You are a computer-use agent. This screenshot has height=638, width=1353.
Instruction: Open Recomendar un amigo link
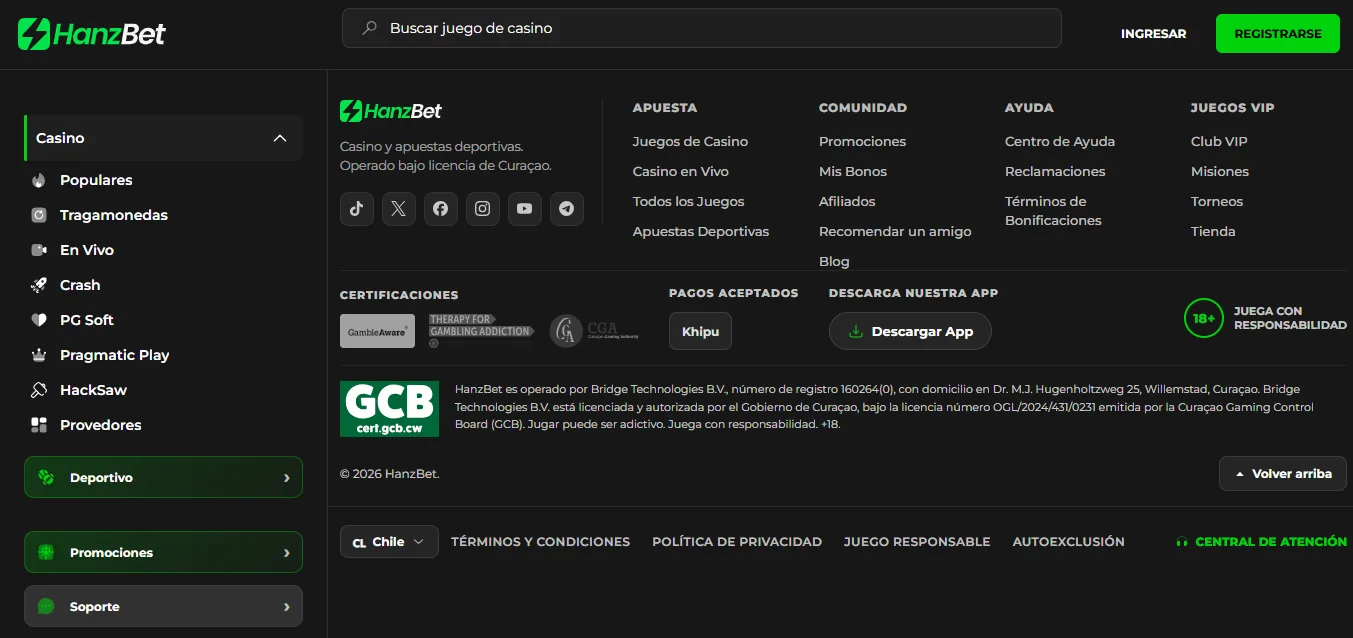click(x=895, y=232)
